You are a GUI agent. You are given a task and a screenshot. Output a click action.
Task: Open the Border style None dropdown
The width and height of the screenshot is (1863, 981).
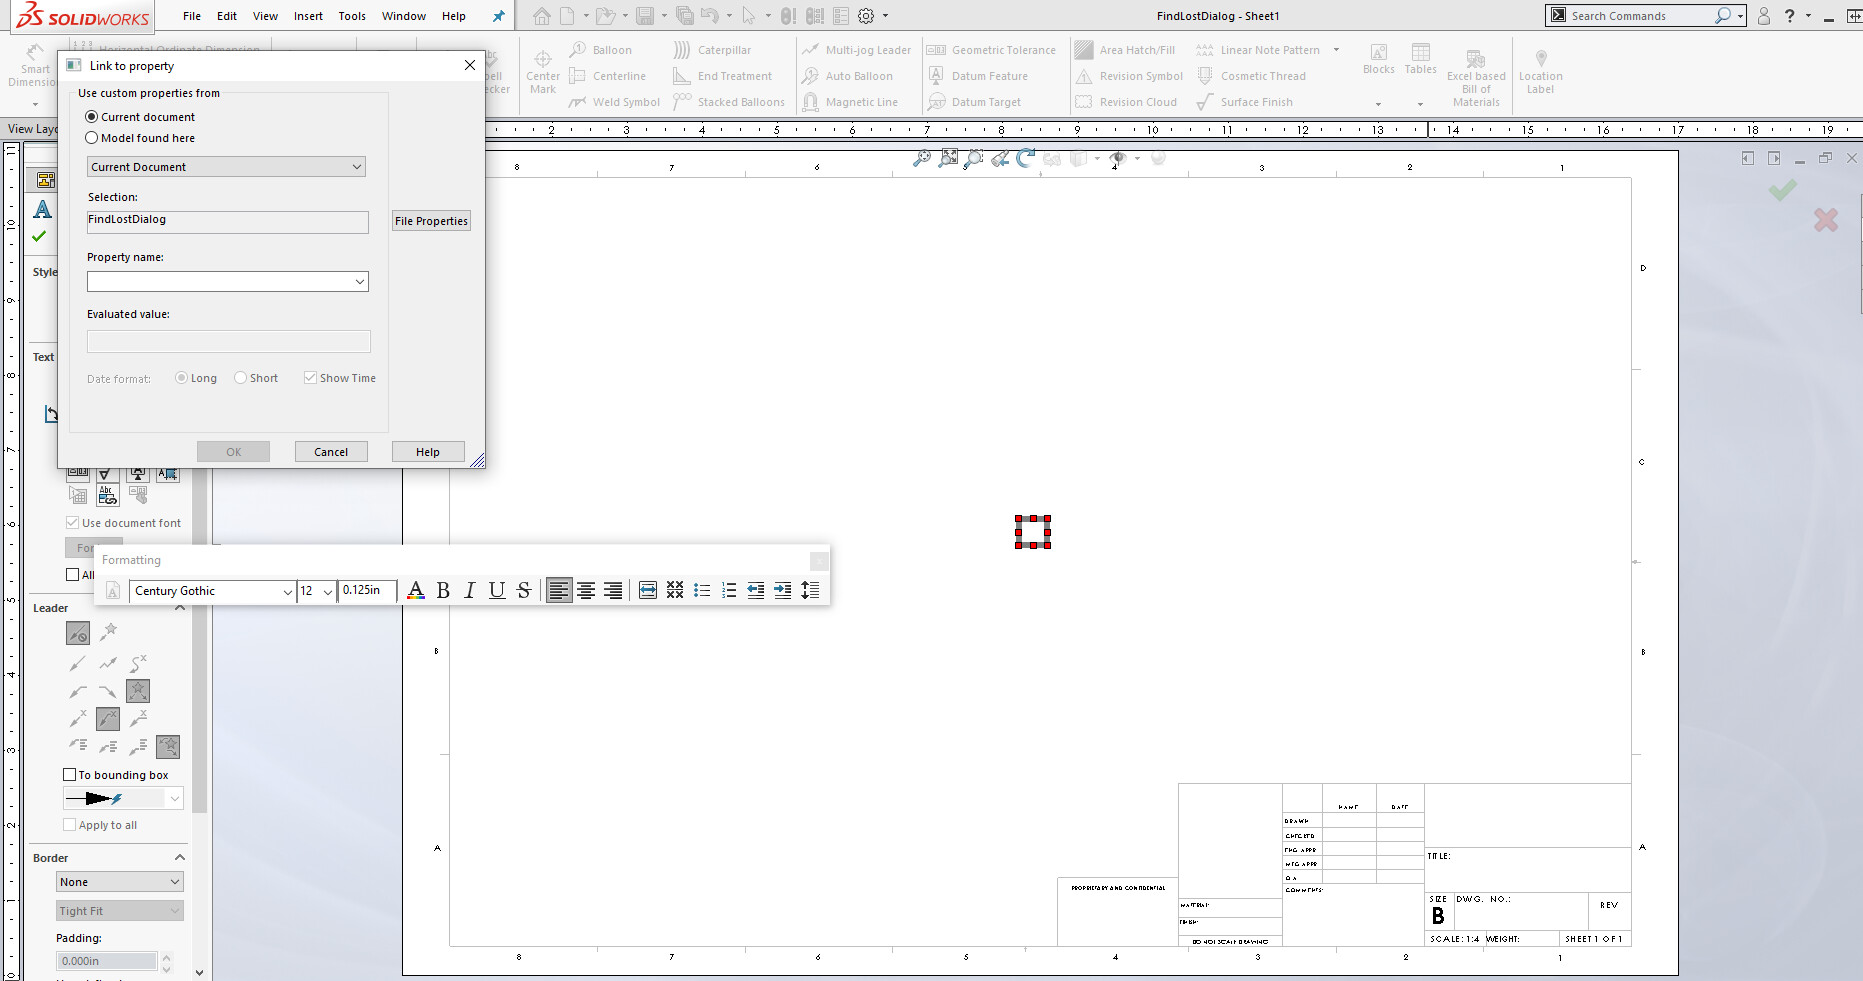pos(120,882)
